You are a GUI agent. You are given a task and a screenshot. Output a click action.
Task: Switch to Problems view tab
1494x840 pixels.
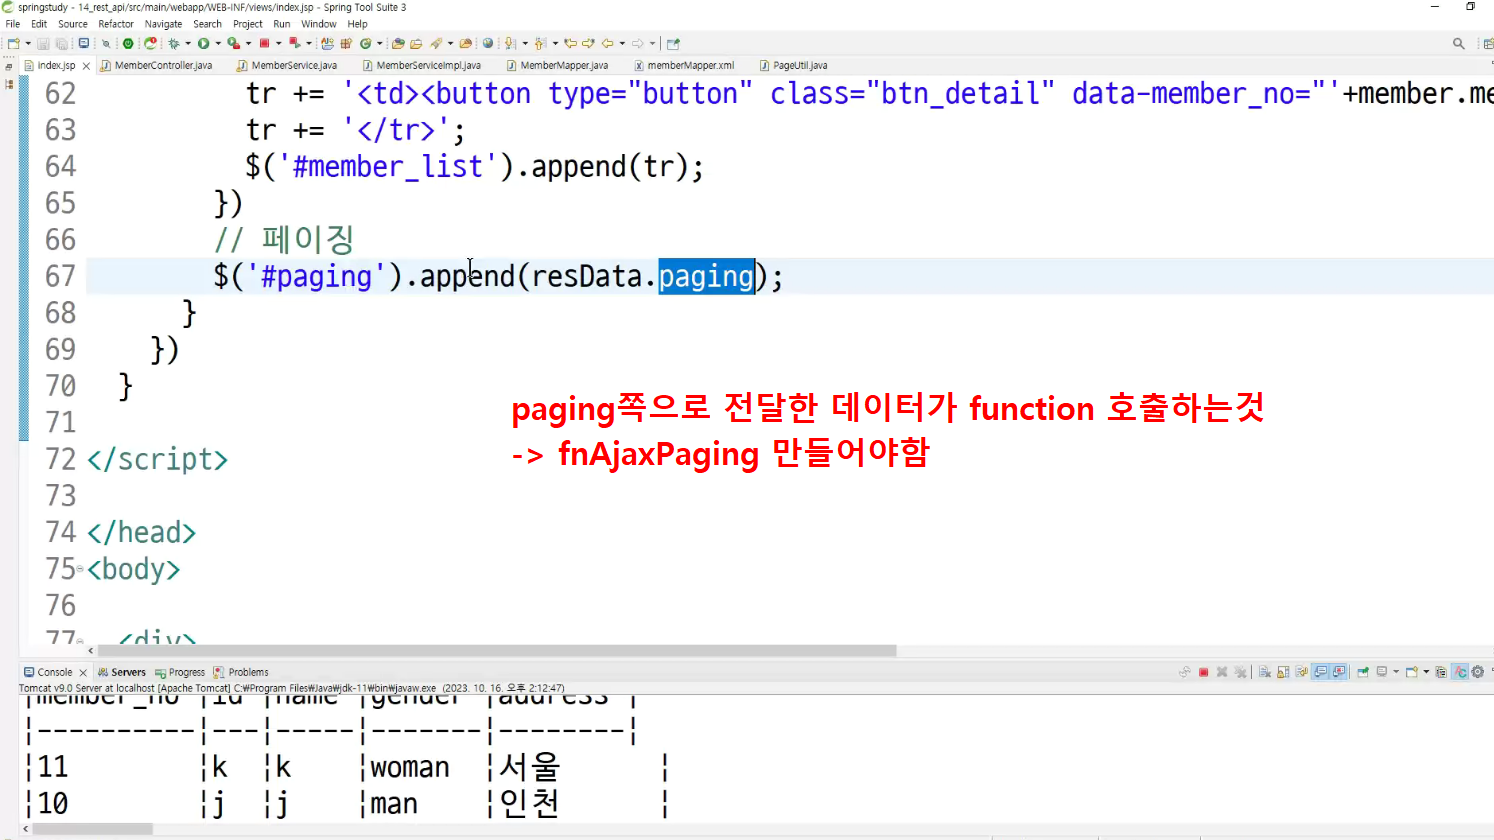241,672
